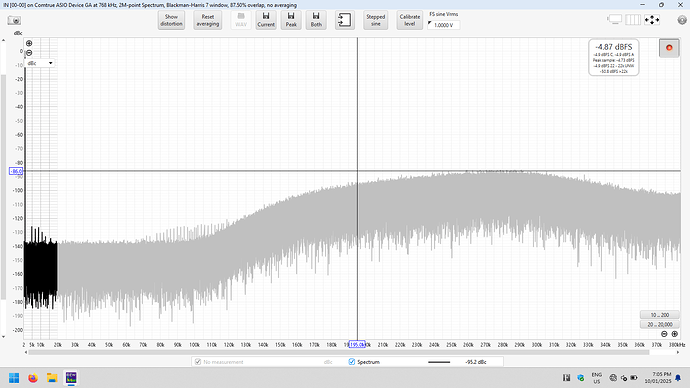Open the Stepped sine dialog
The width and height of the screenshot is (690, 388).
pyautogui.click(x=375, y=20)
